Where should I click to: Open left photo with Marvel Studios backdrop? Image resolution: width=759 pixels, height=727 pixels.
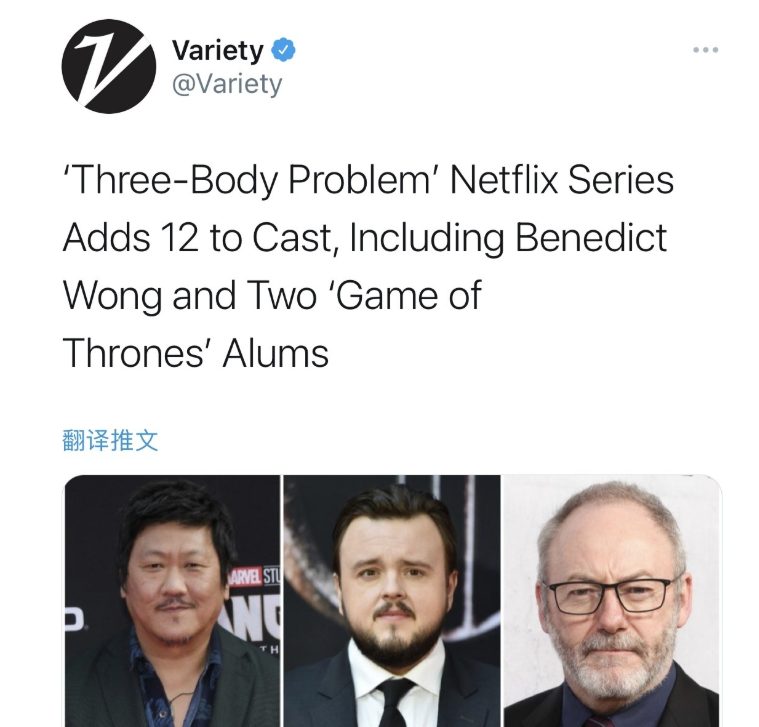click(x=172, y=601)
